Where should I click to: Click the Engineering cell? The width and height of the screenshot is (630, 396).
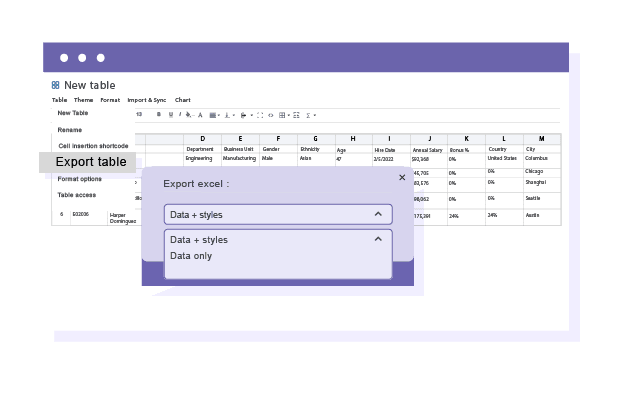coord(202,159)
